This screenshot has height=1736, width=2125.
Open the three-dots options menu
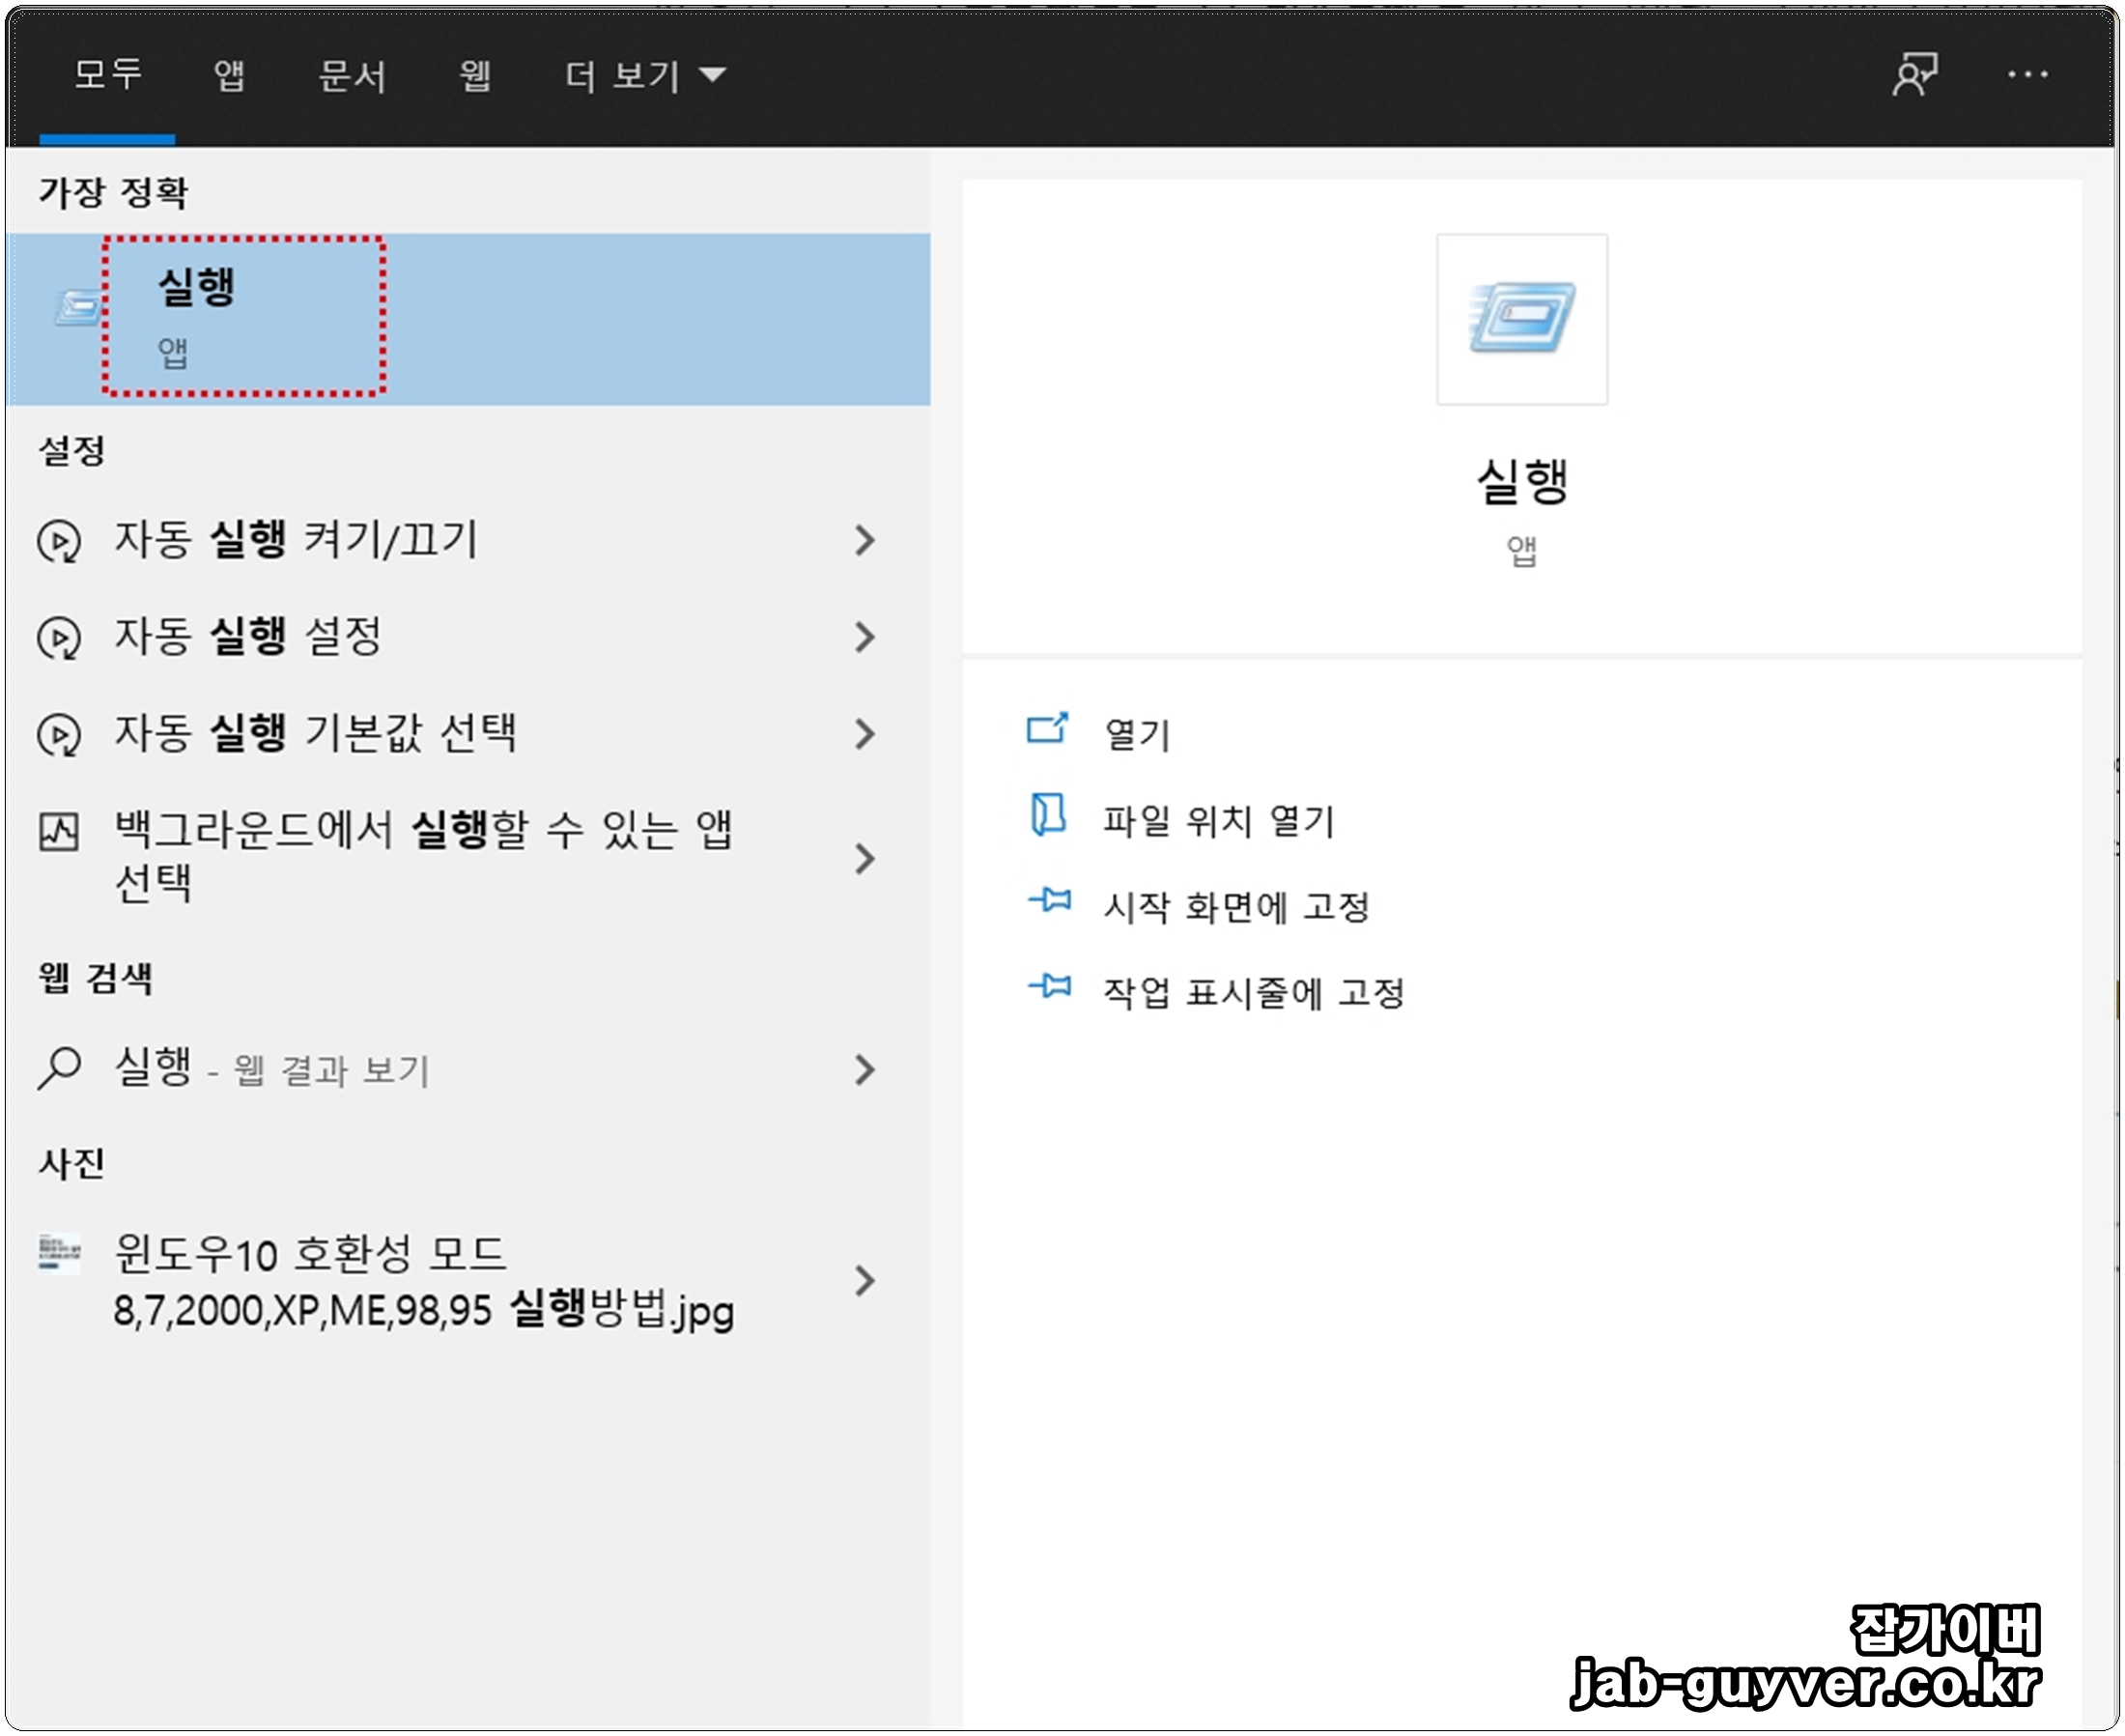click(x=2027, y=75)
